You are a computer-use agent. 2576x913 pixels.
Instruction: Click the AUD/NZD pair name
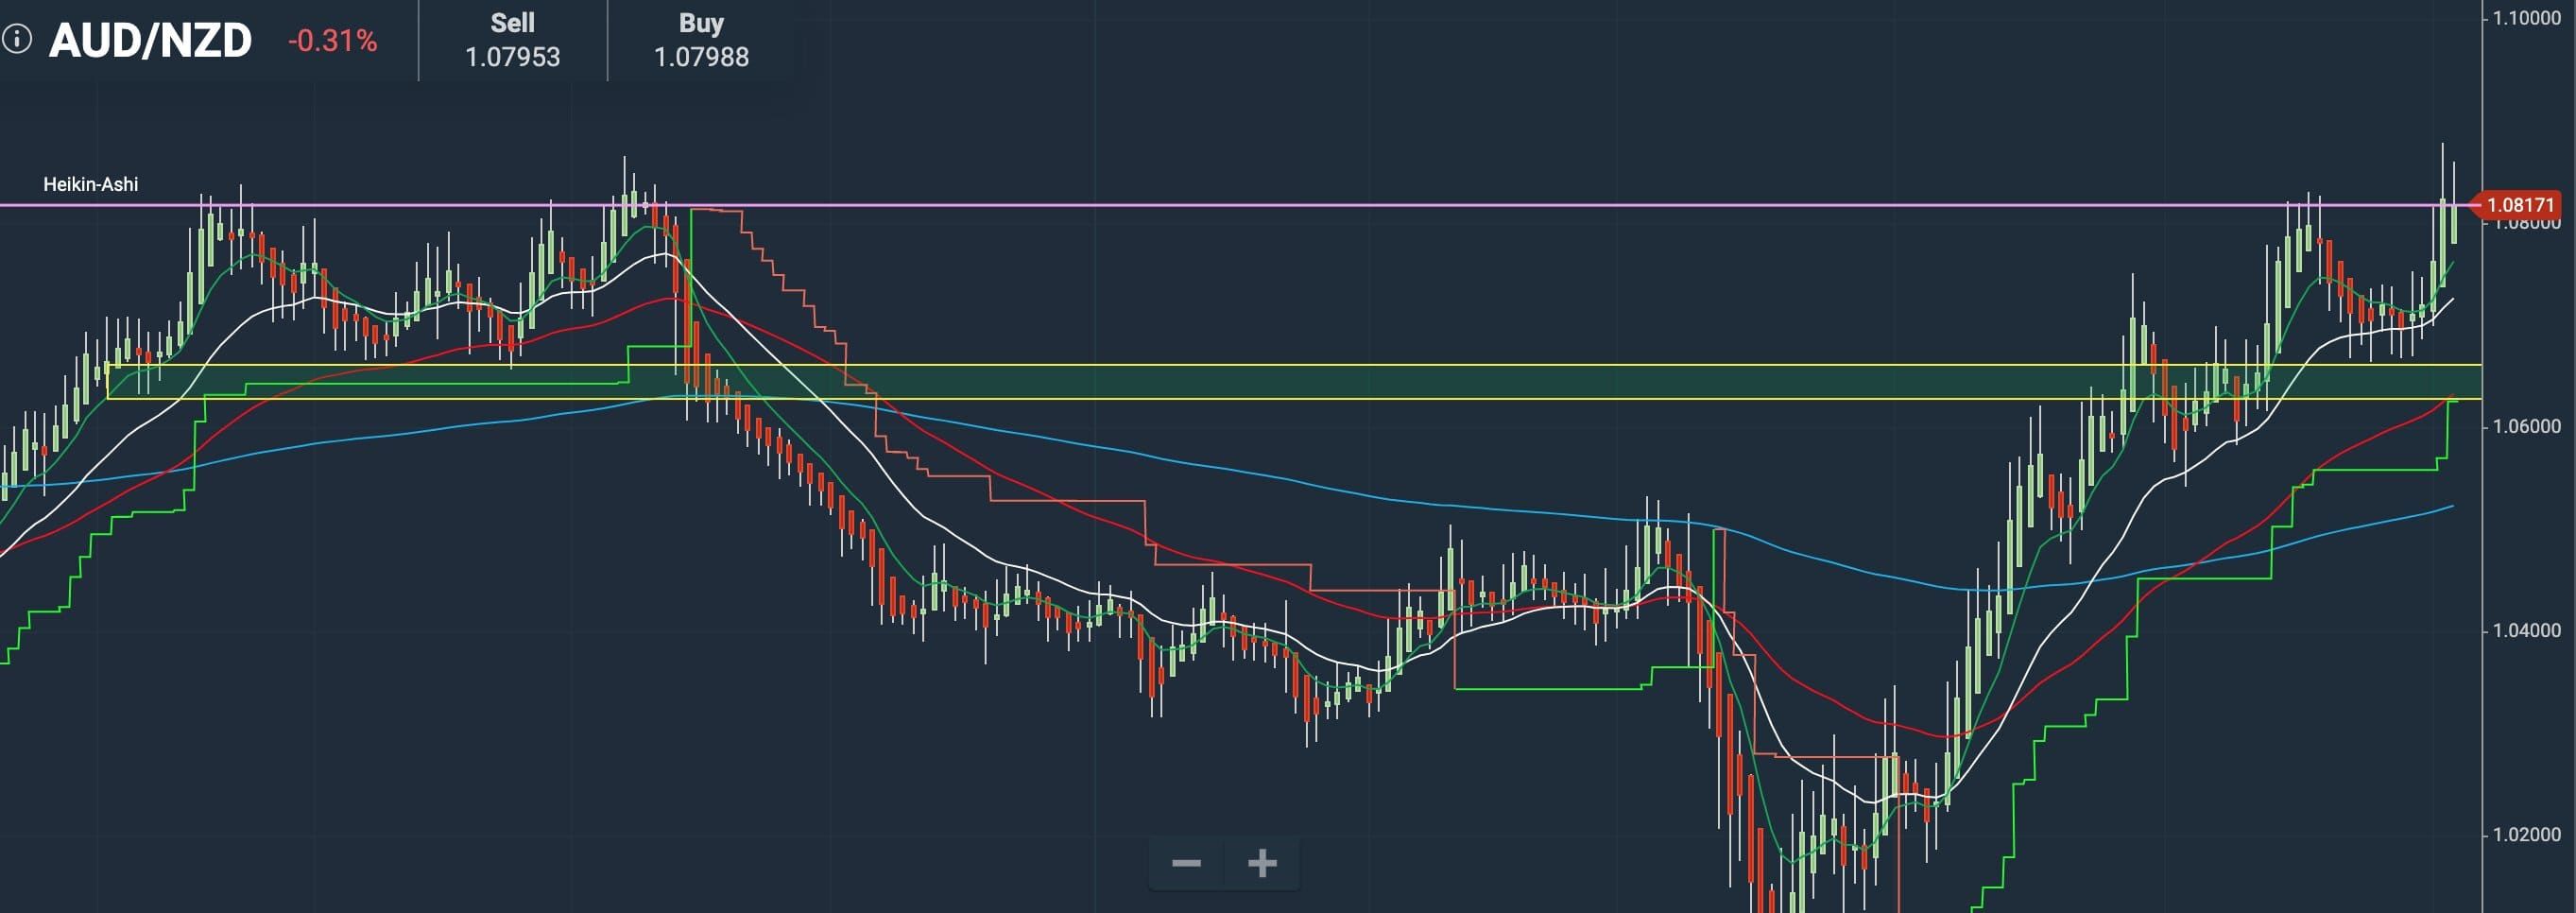(x=150, y=41)
